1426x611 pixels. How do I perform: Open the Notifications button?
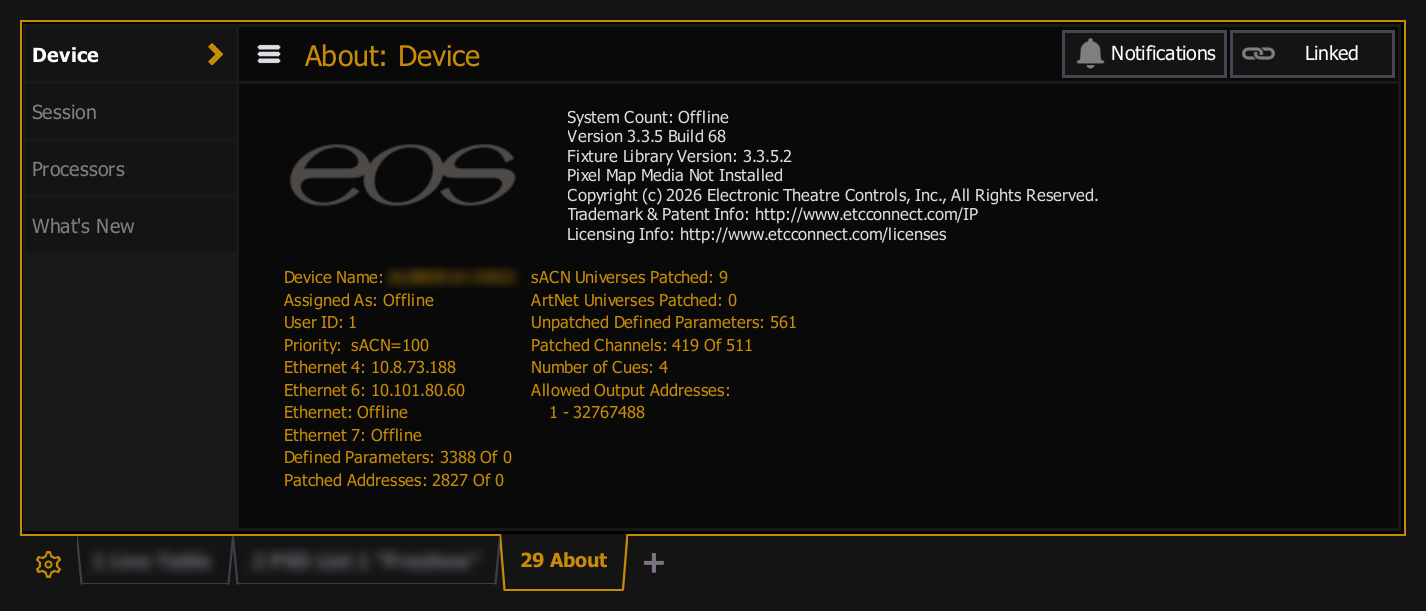click(1144, 54)
